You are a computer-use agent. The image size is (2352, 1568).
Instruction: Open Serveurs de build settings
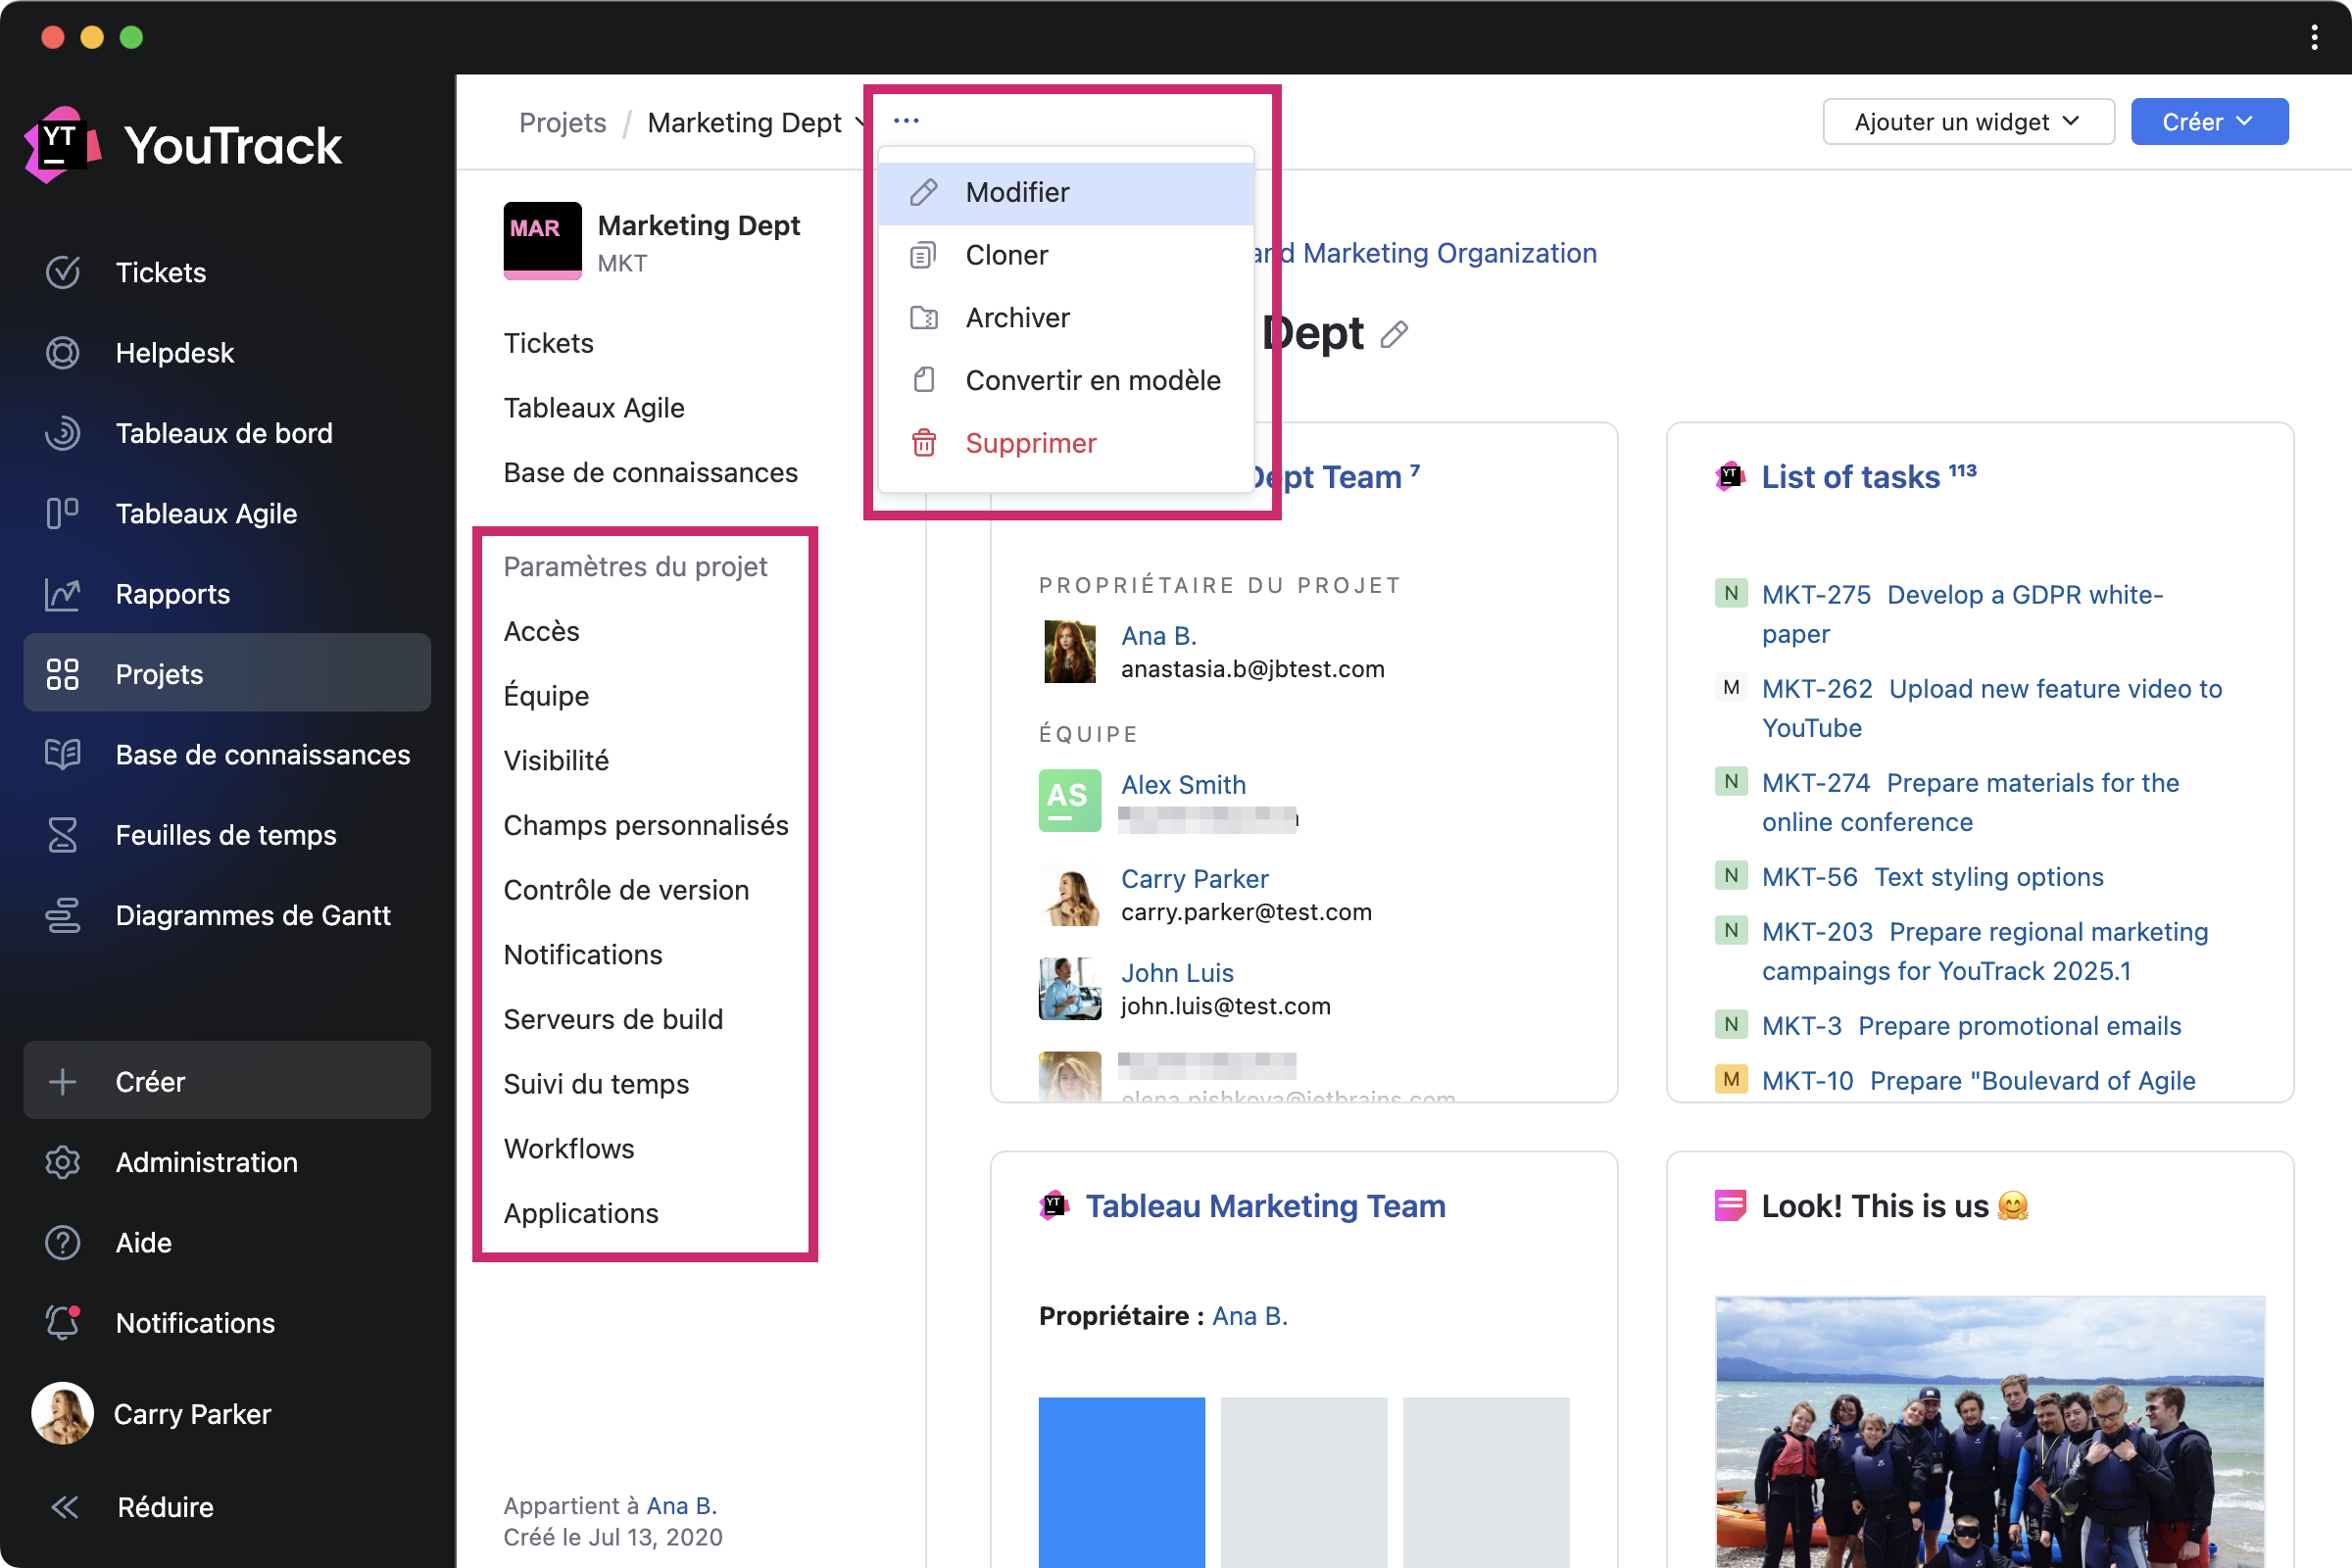(x=613, y=1019)
